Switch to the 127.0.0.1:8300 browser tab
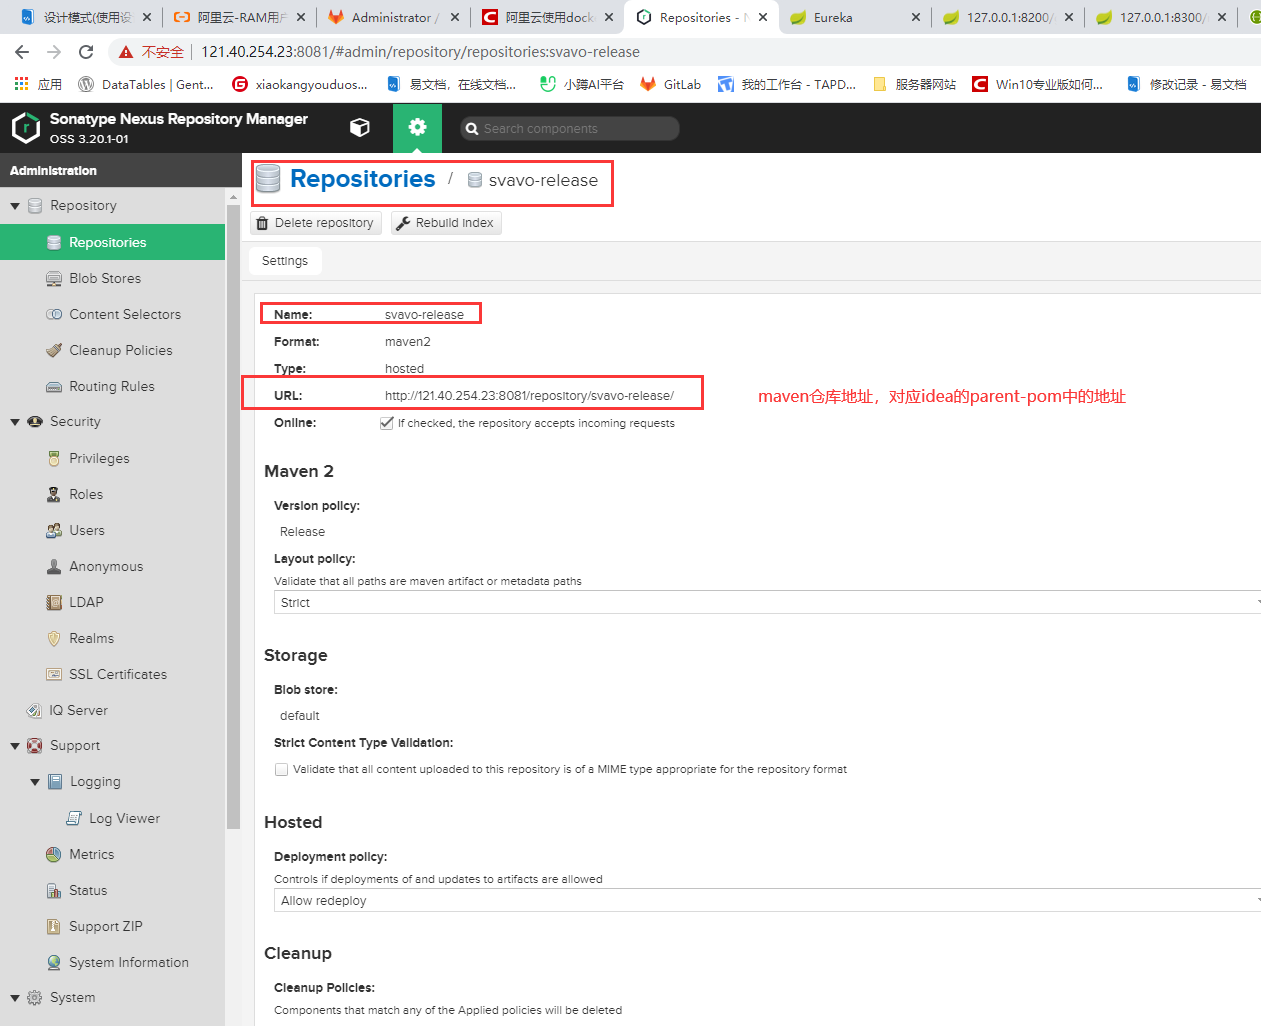This screenshot has width=1261, height=1026. point(1161,17)
